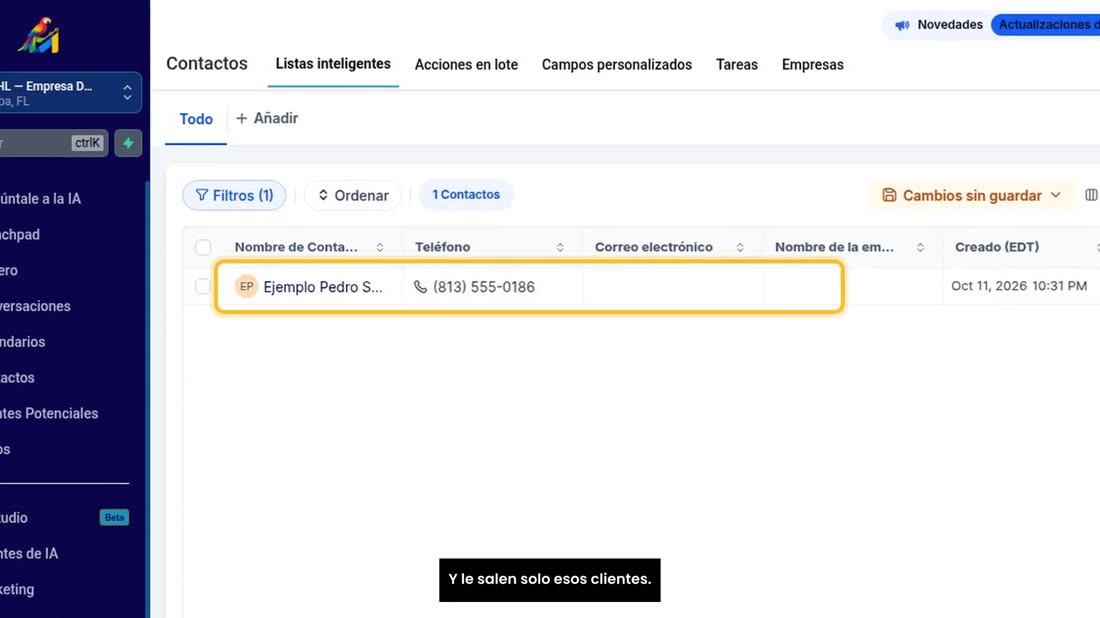Viewport: 1100px width, 618px height.
Task: Open the Calendarios sidebar item
Action: coord(22,342)
